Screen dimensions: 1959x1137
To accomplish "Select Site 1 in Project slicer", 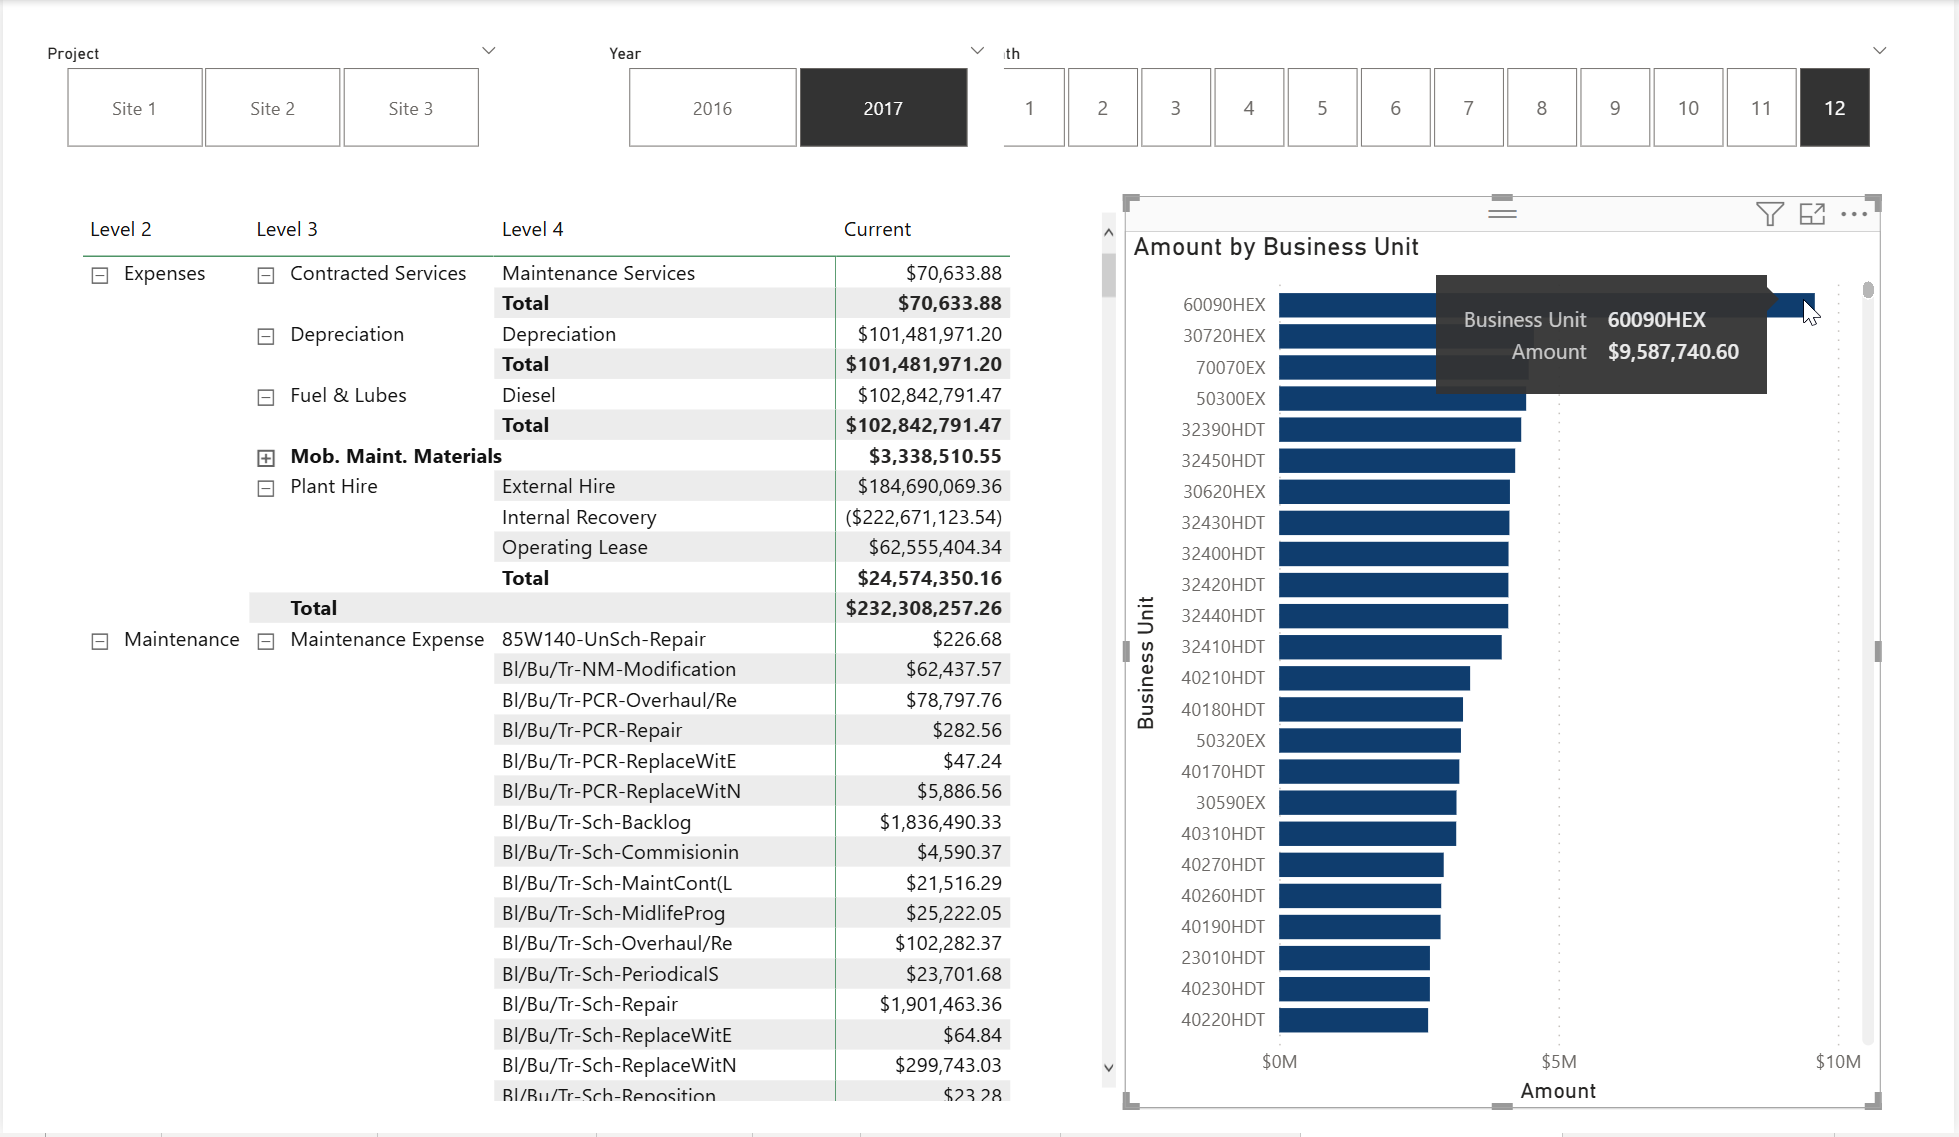I will [x=135, y=108].
